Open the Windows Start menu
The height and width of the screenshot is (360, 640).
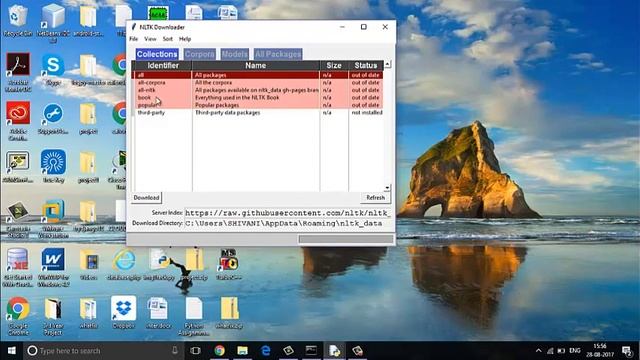coord(11,351)
